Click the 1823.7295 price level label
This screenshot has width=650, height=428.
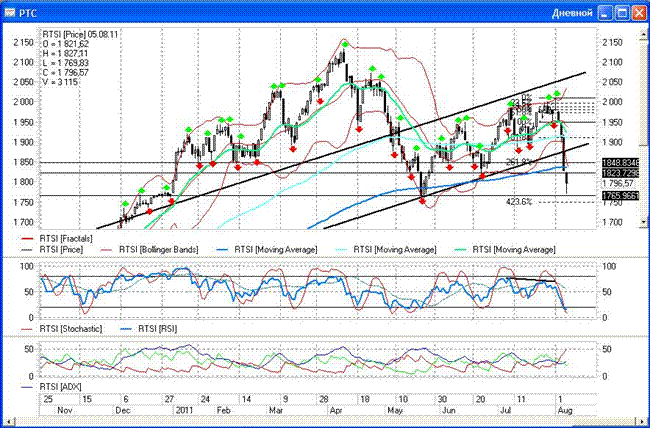[620, 173]
